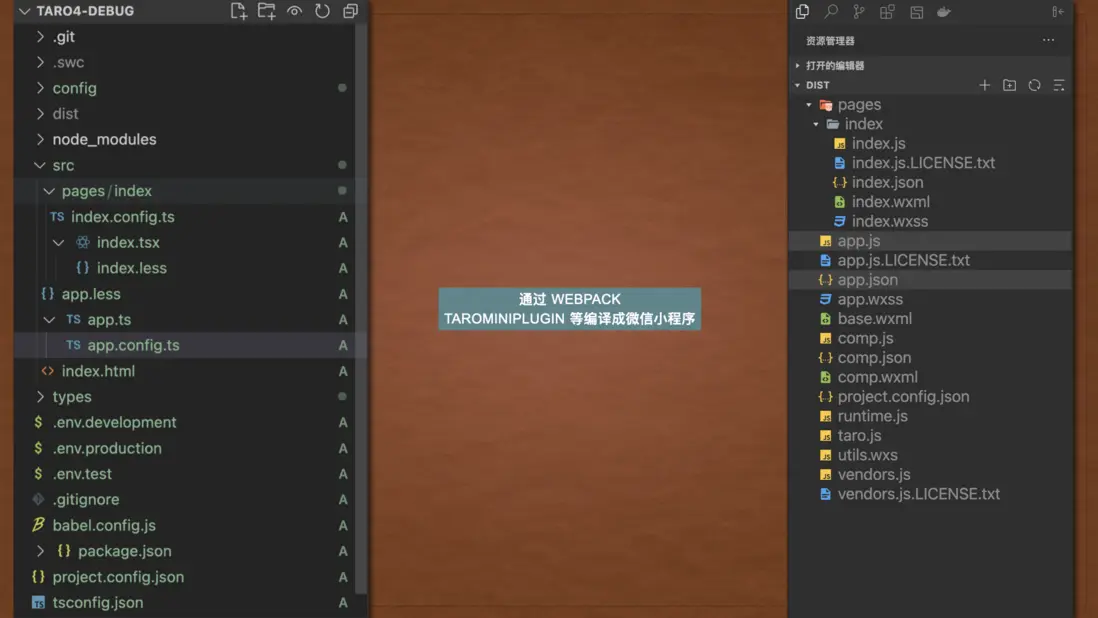The width and height of the screenshot is (1098, 618).
Task: Open the Docker whale icon
Action: [x=944, y=12]
